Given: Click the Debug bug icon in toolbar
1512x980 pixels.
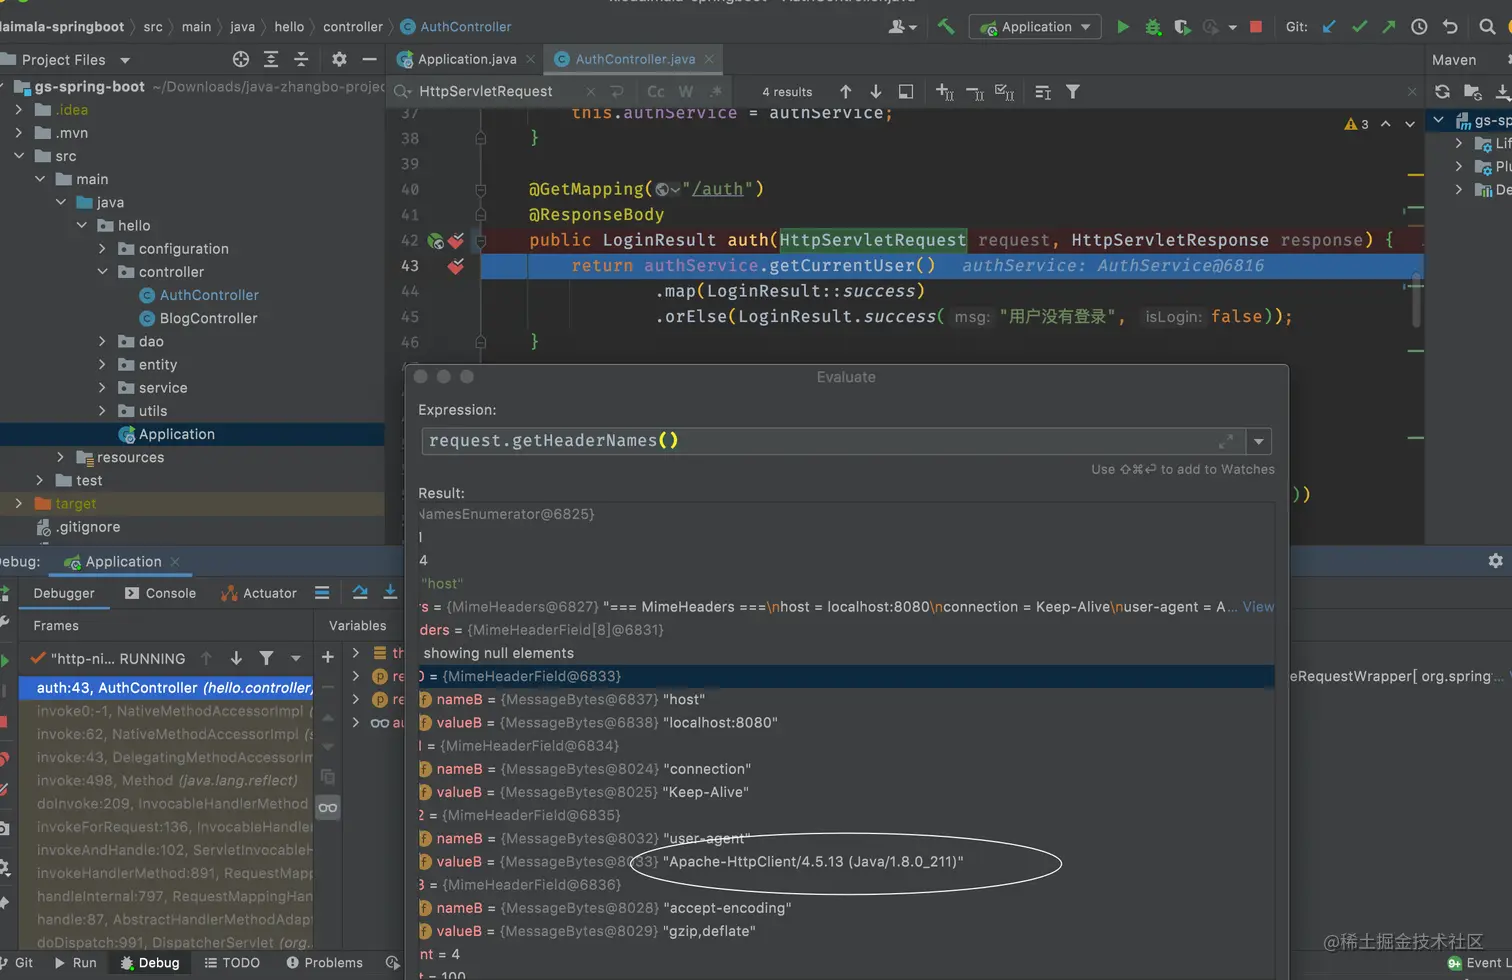Looking at the screenshot, I should [x=1153, y=27].
